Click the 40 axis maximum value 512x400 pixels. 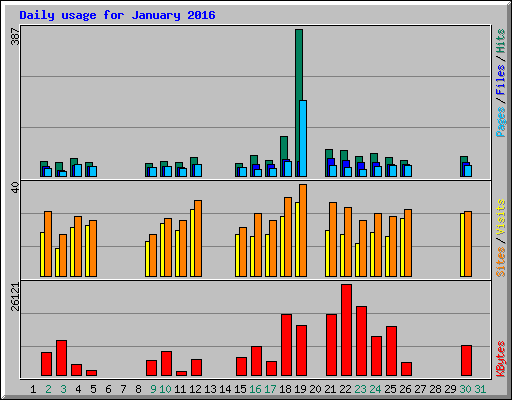[15, 187]
